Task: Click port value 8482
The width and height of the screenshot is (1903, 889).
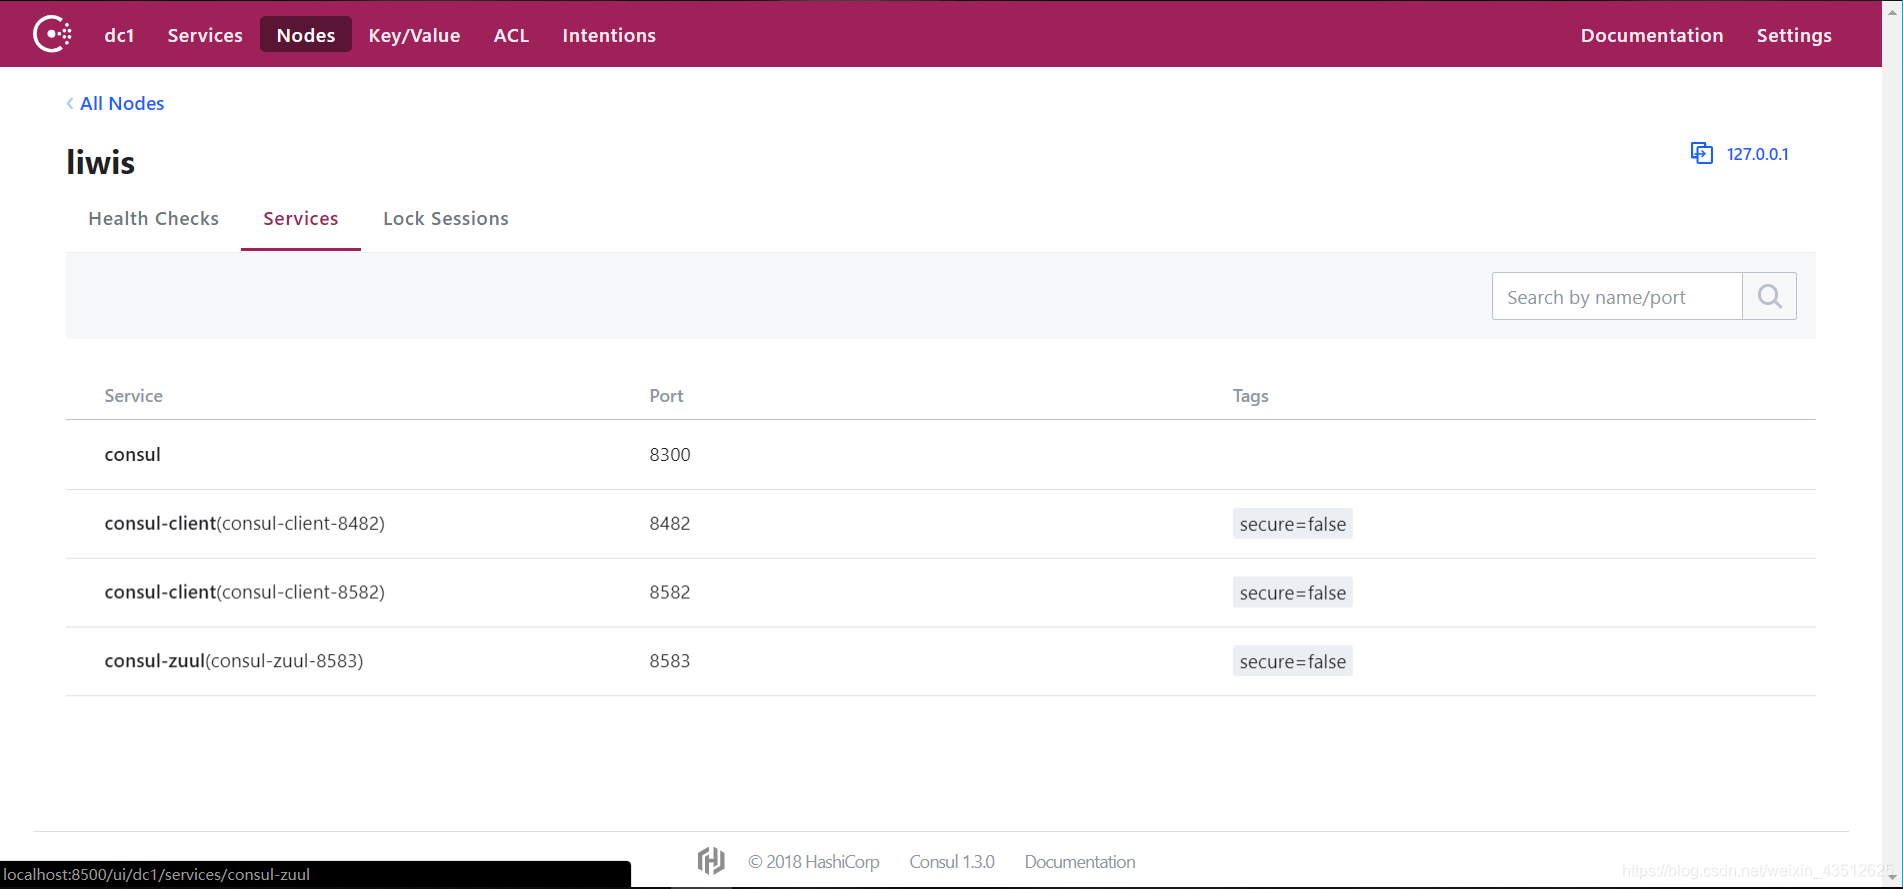Action: [669, 523]
